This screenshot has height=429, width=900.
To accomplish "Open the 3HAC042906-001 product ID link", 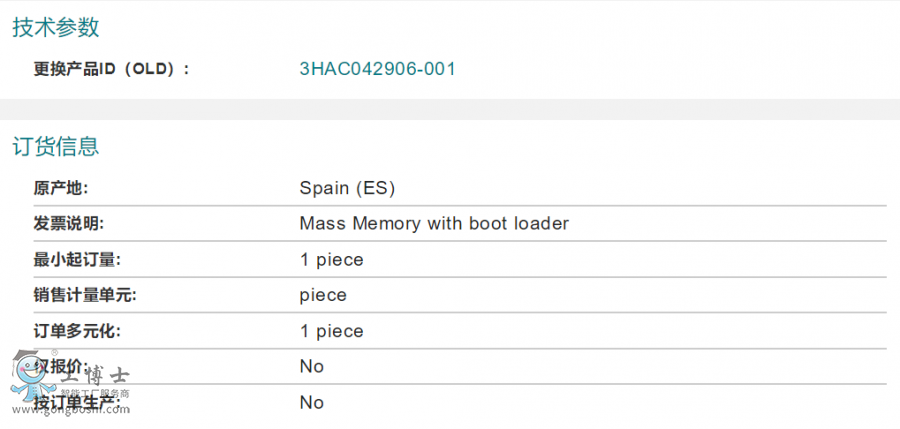I will click(377, 69).
